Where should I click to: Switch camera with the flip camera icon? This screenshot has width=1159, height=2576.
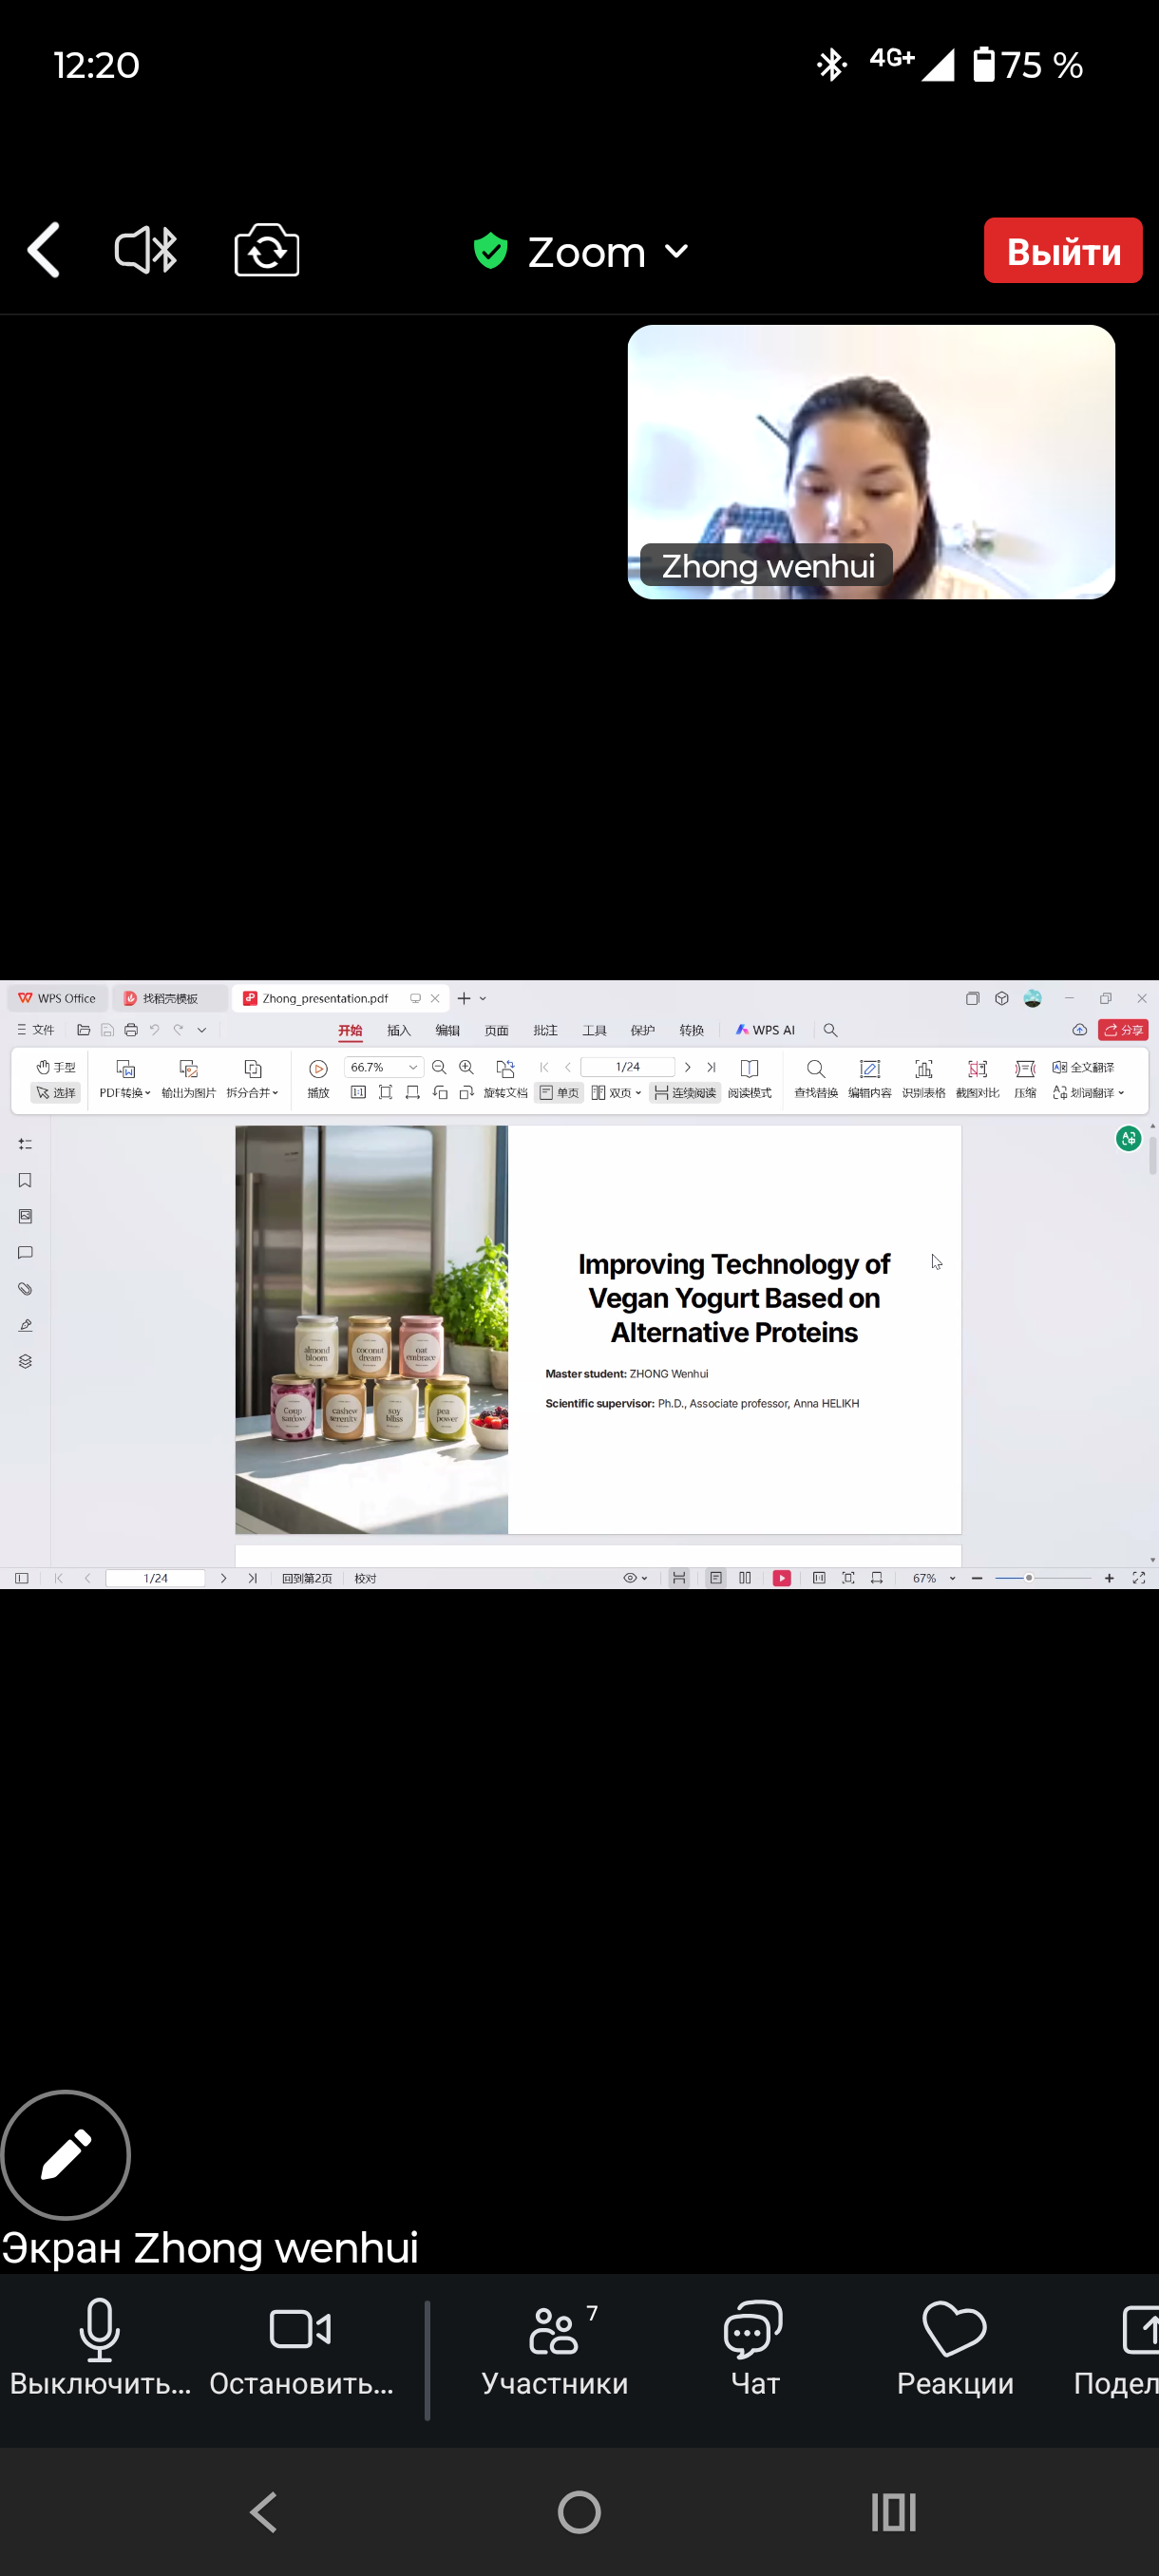pos(266,250)
